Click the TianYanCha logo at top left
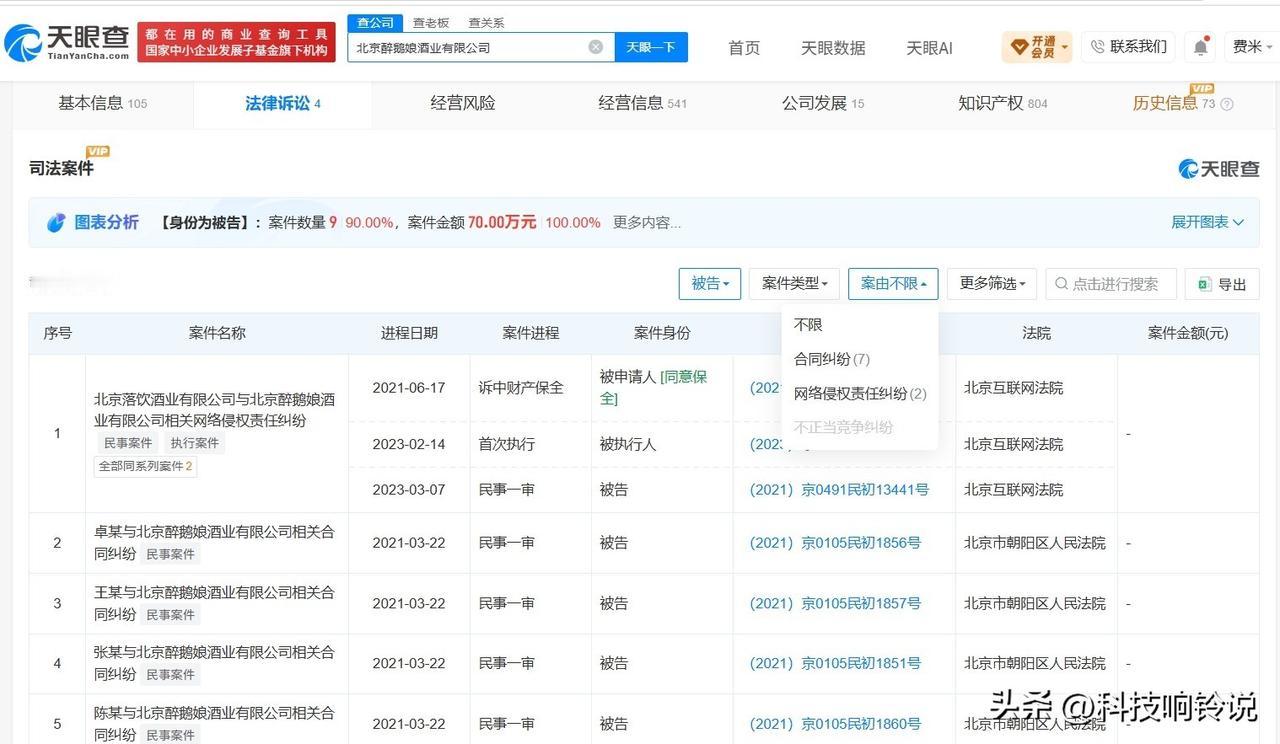The height and width of the screenshot is (744, 1280). (67, 42)
